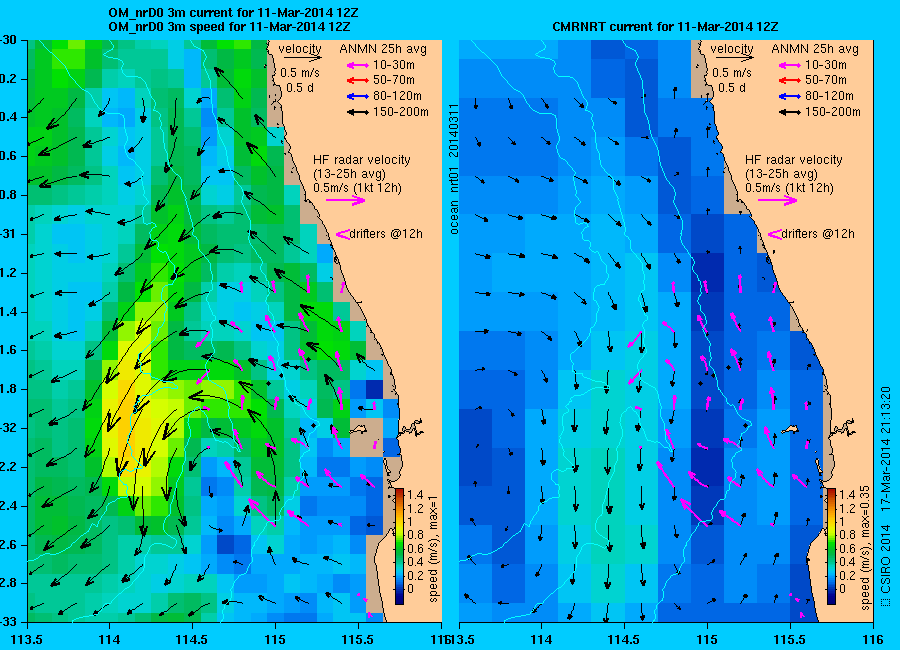Click the '50-70m' label in the CMRNRT legend
900x650 pixels.
826,80
